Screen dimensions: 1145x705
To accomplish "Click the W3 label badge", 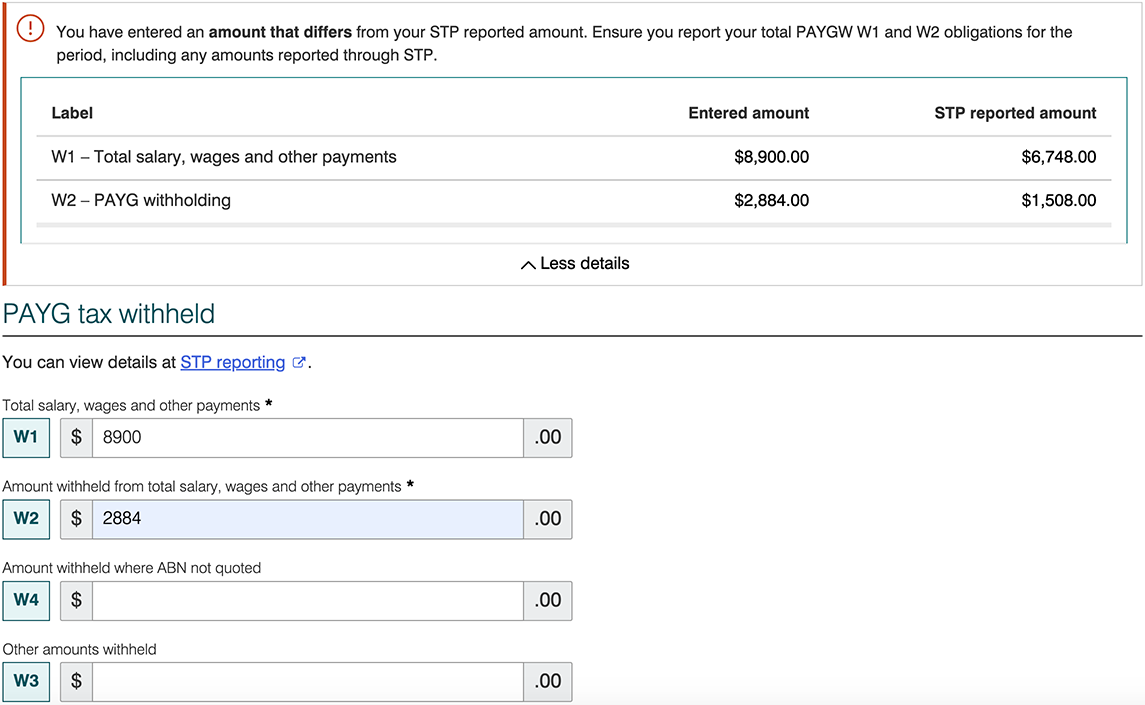I will 26,681.
